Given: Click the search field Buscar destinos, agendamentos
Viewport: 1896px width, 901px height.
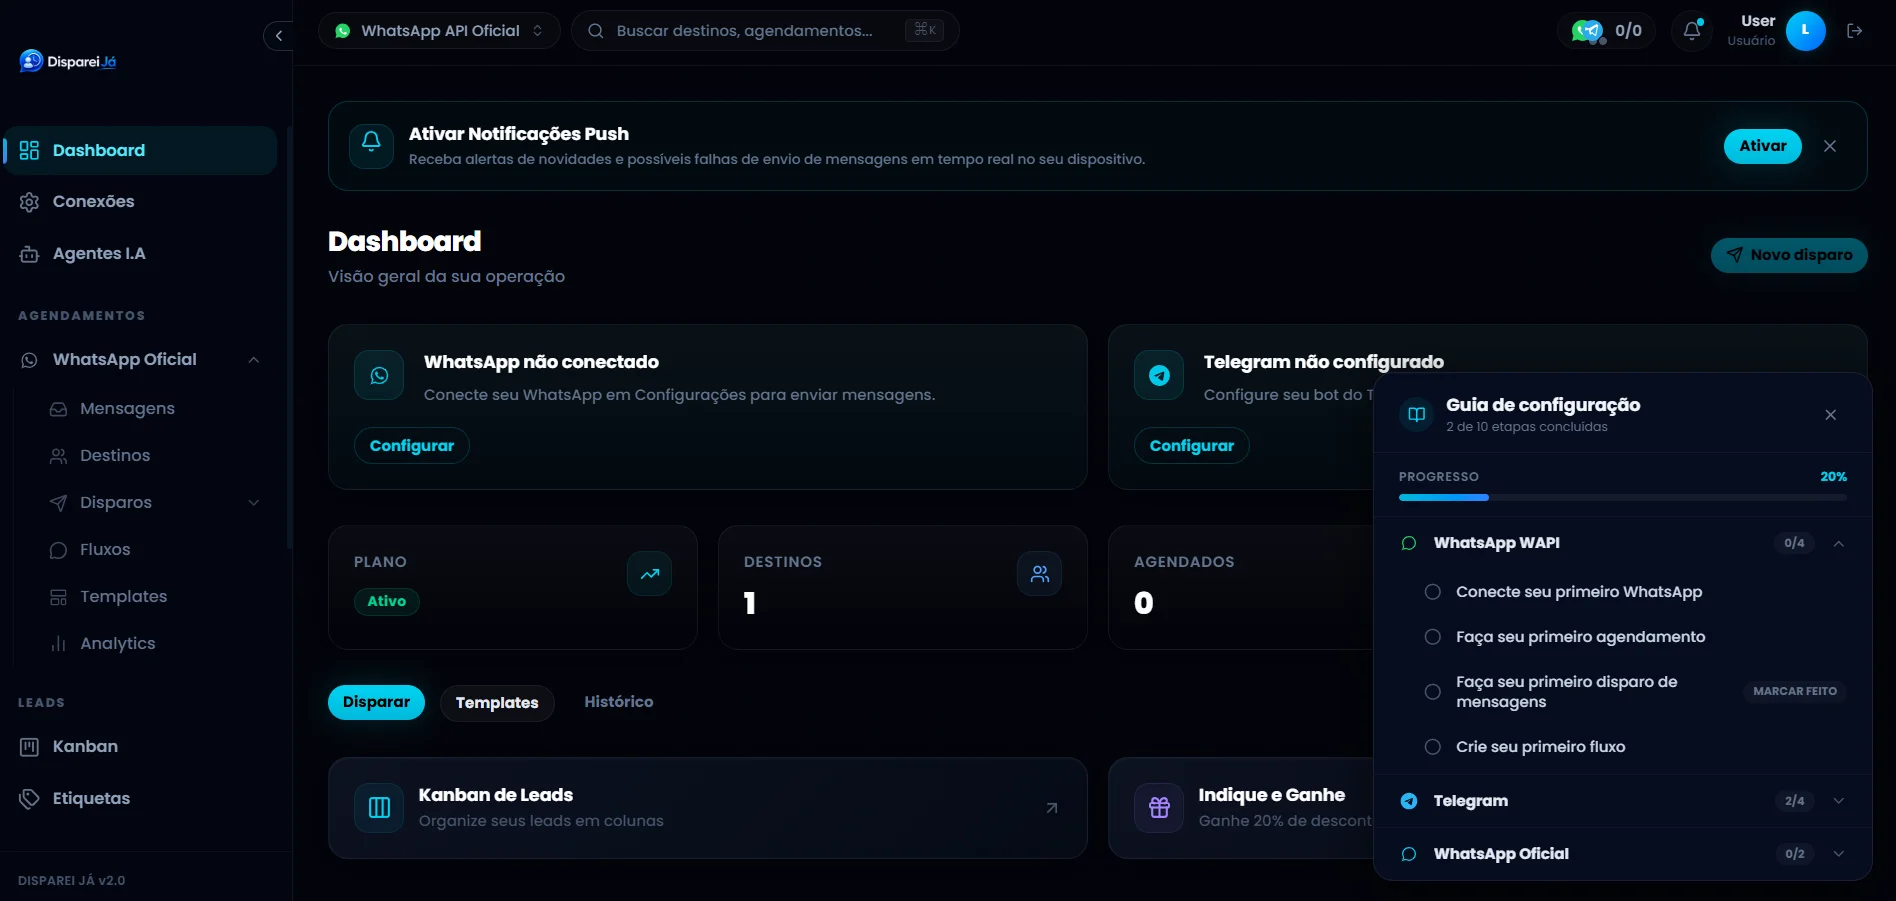Looking at the screenshot, I should [765, 30].
